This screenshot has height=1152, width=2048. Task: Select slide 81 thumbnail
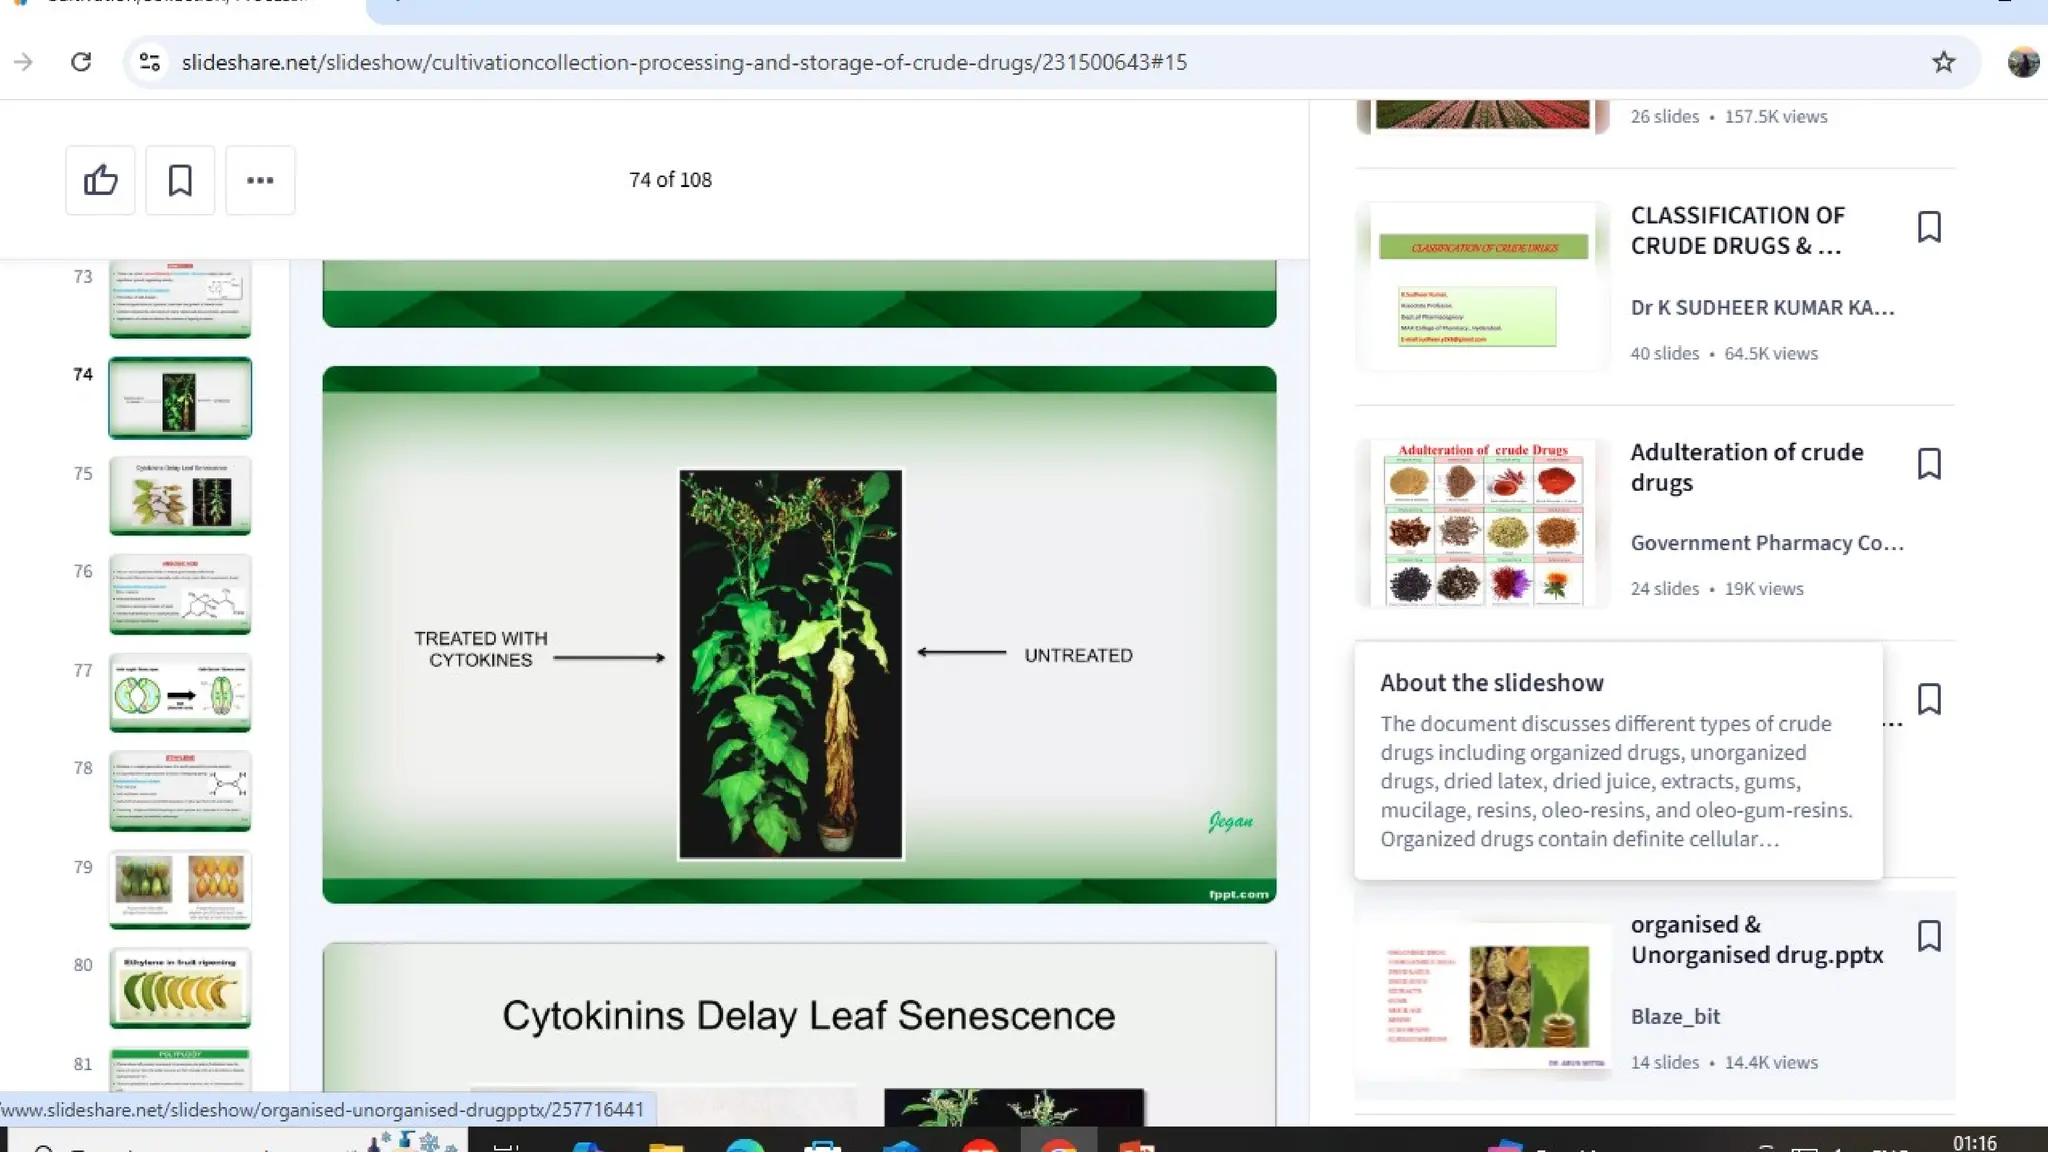(180, 1070)
